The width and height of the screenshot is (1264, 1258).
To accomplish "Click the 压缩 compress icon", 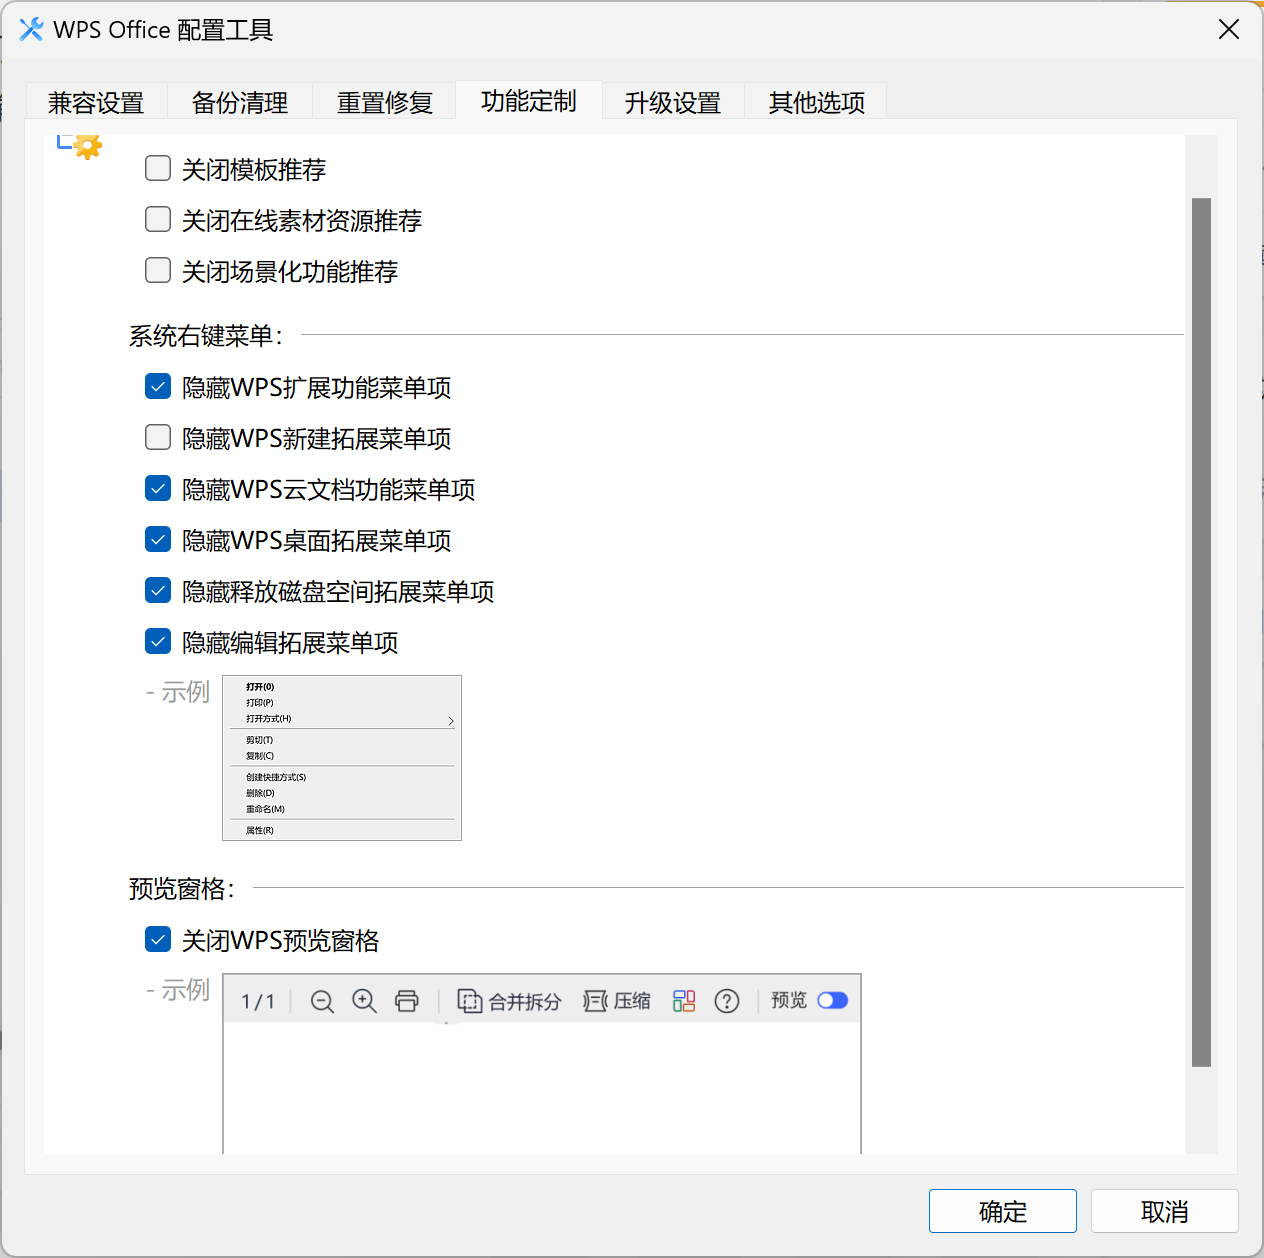I will [595, 1001].
